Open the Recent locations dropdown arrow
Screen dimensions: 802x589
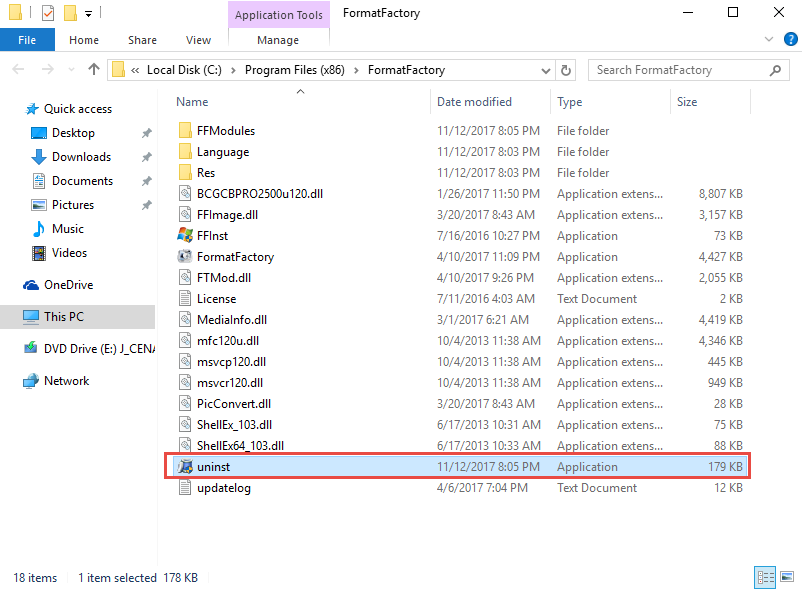click(71, 70)
